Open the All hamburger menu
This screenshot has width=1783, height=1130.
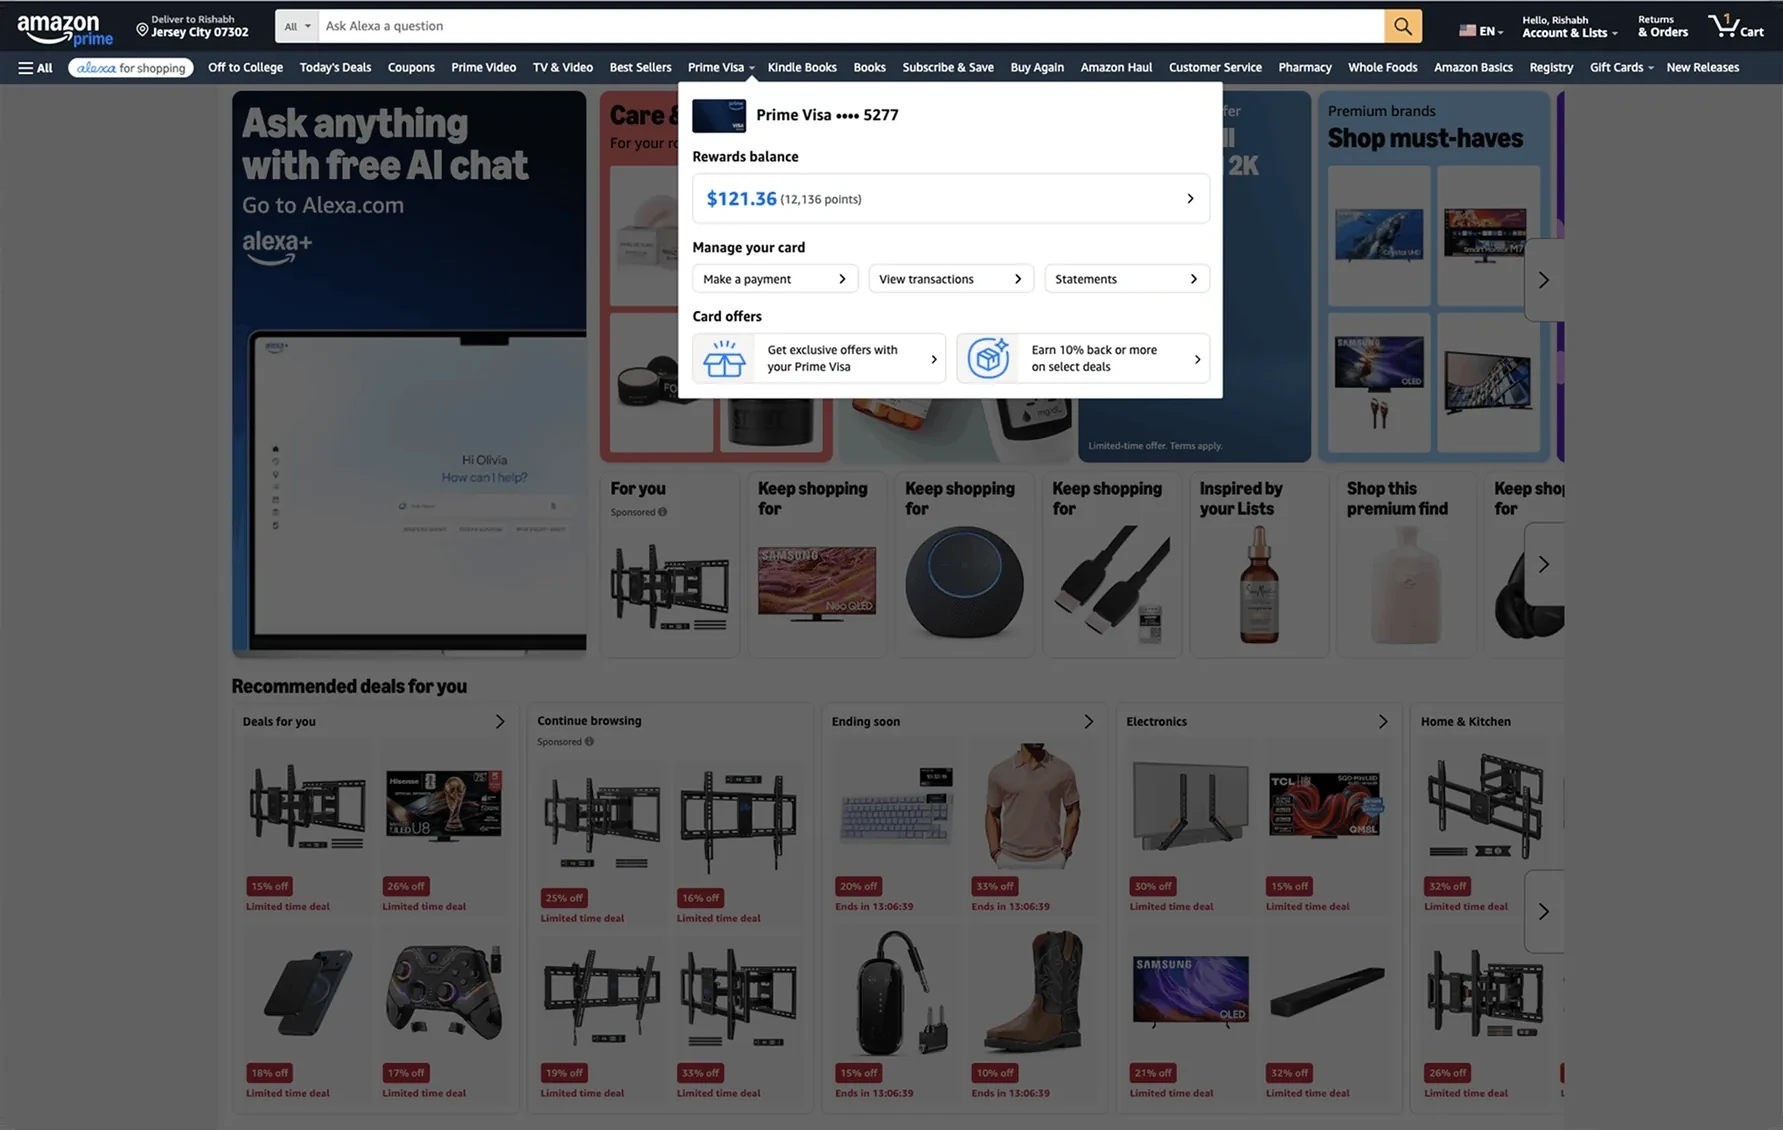(35, 68)
